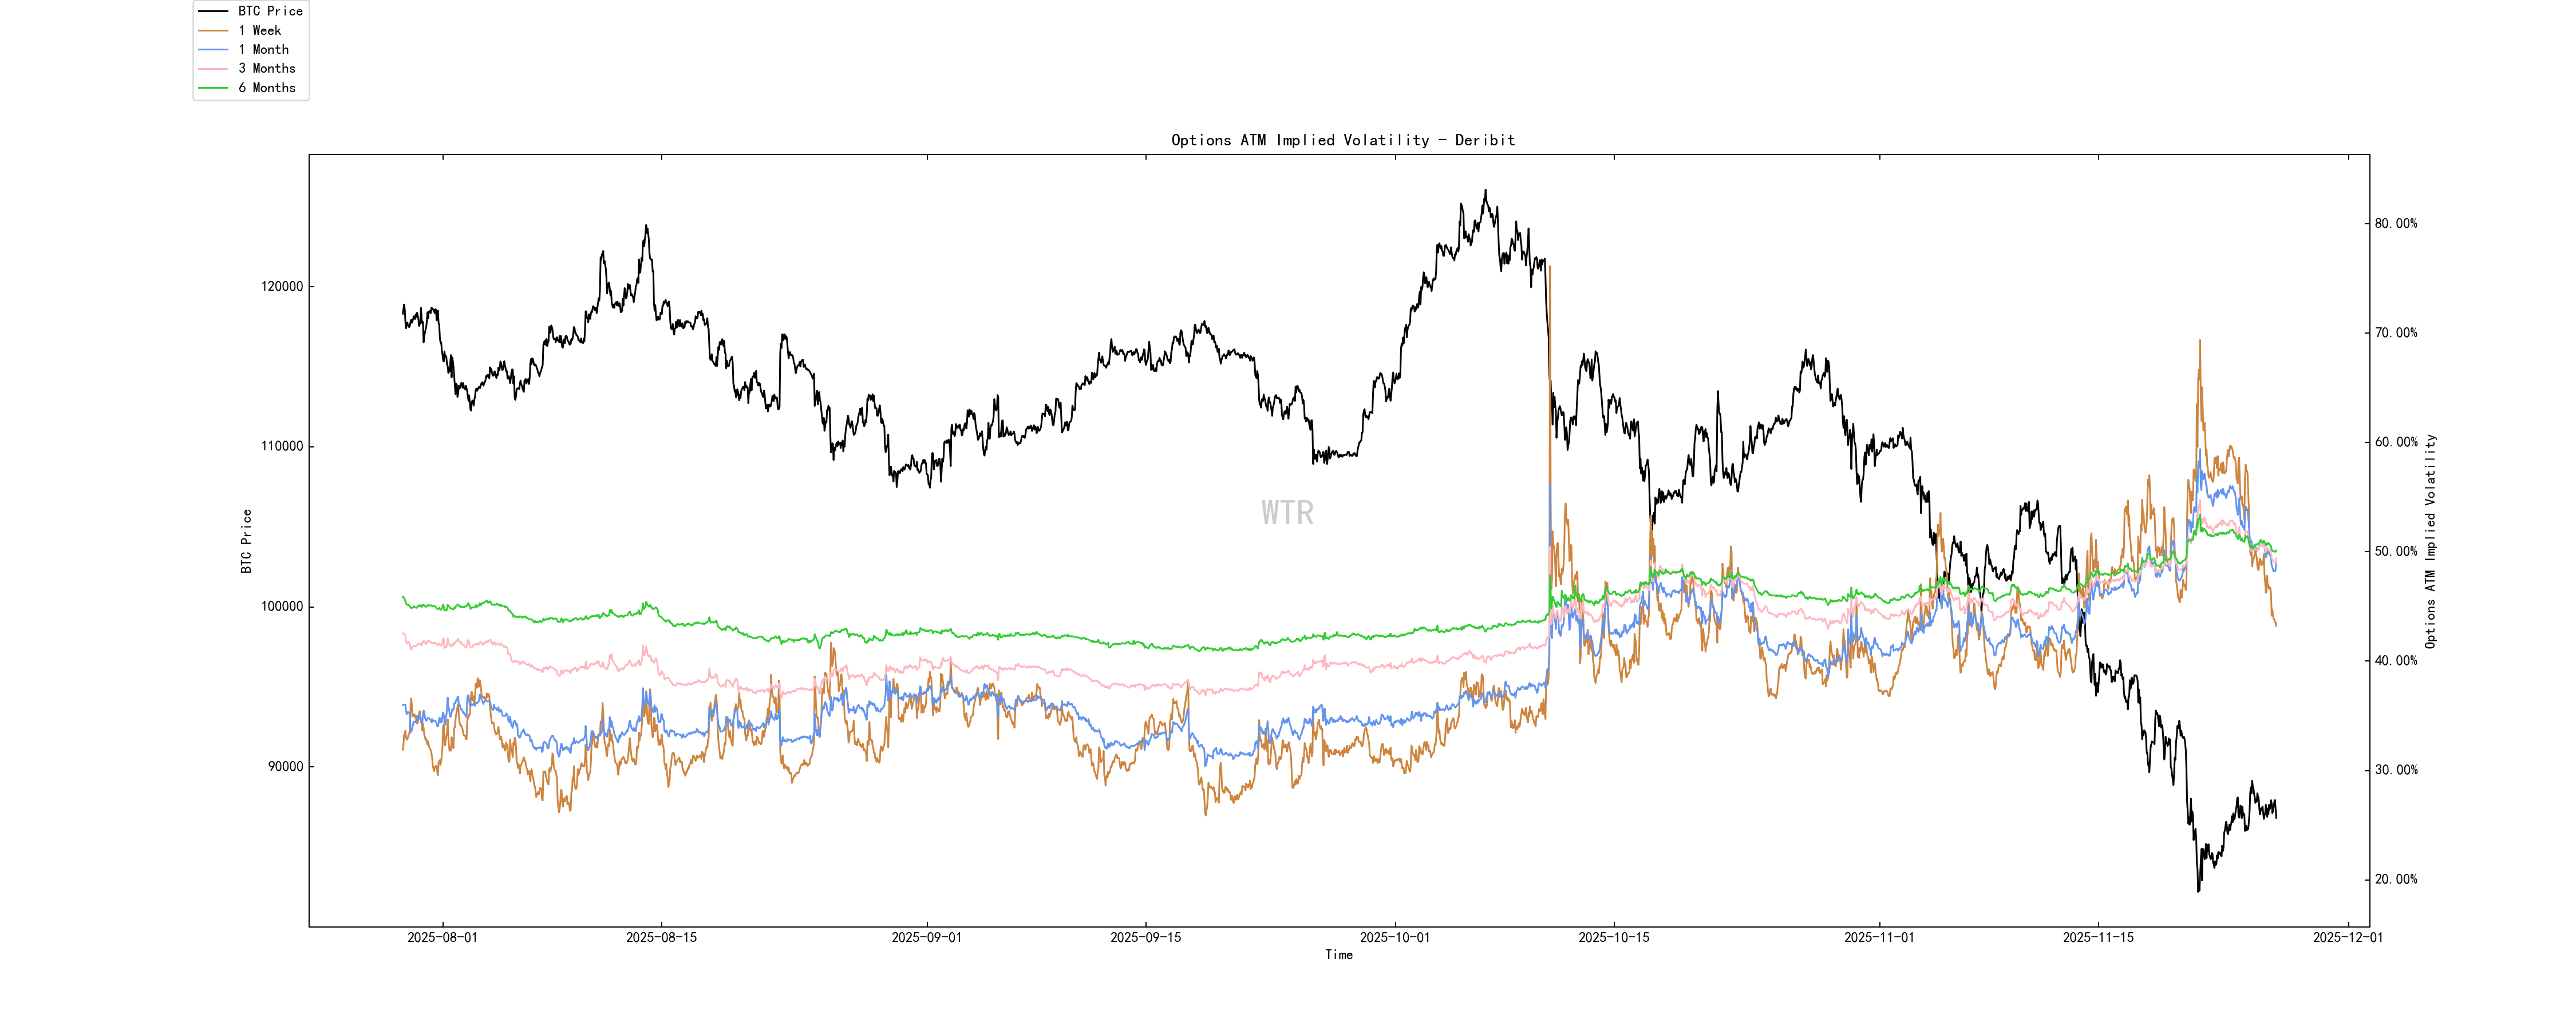Screen dimensions: 2576x1030
Task: Click the right axis Implied Volatility label
Action: [2430, 541]
